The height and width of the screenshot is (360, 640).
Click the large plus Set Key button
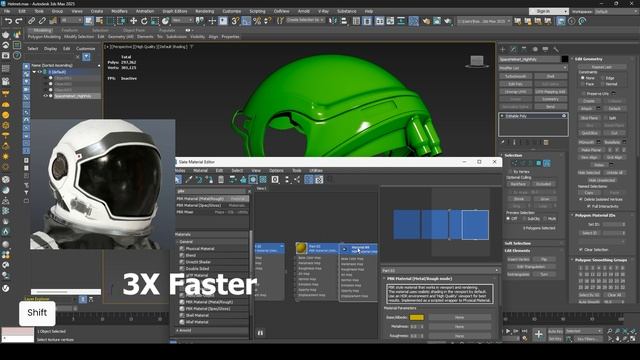click(538, 334)
